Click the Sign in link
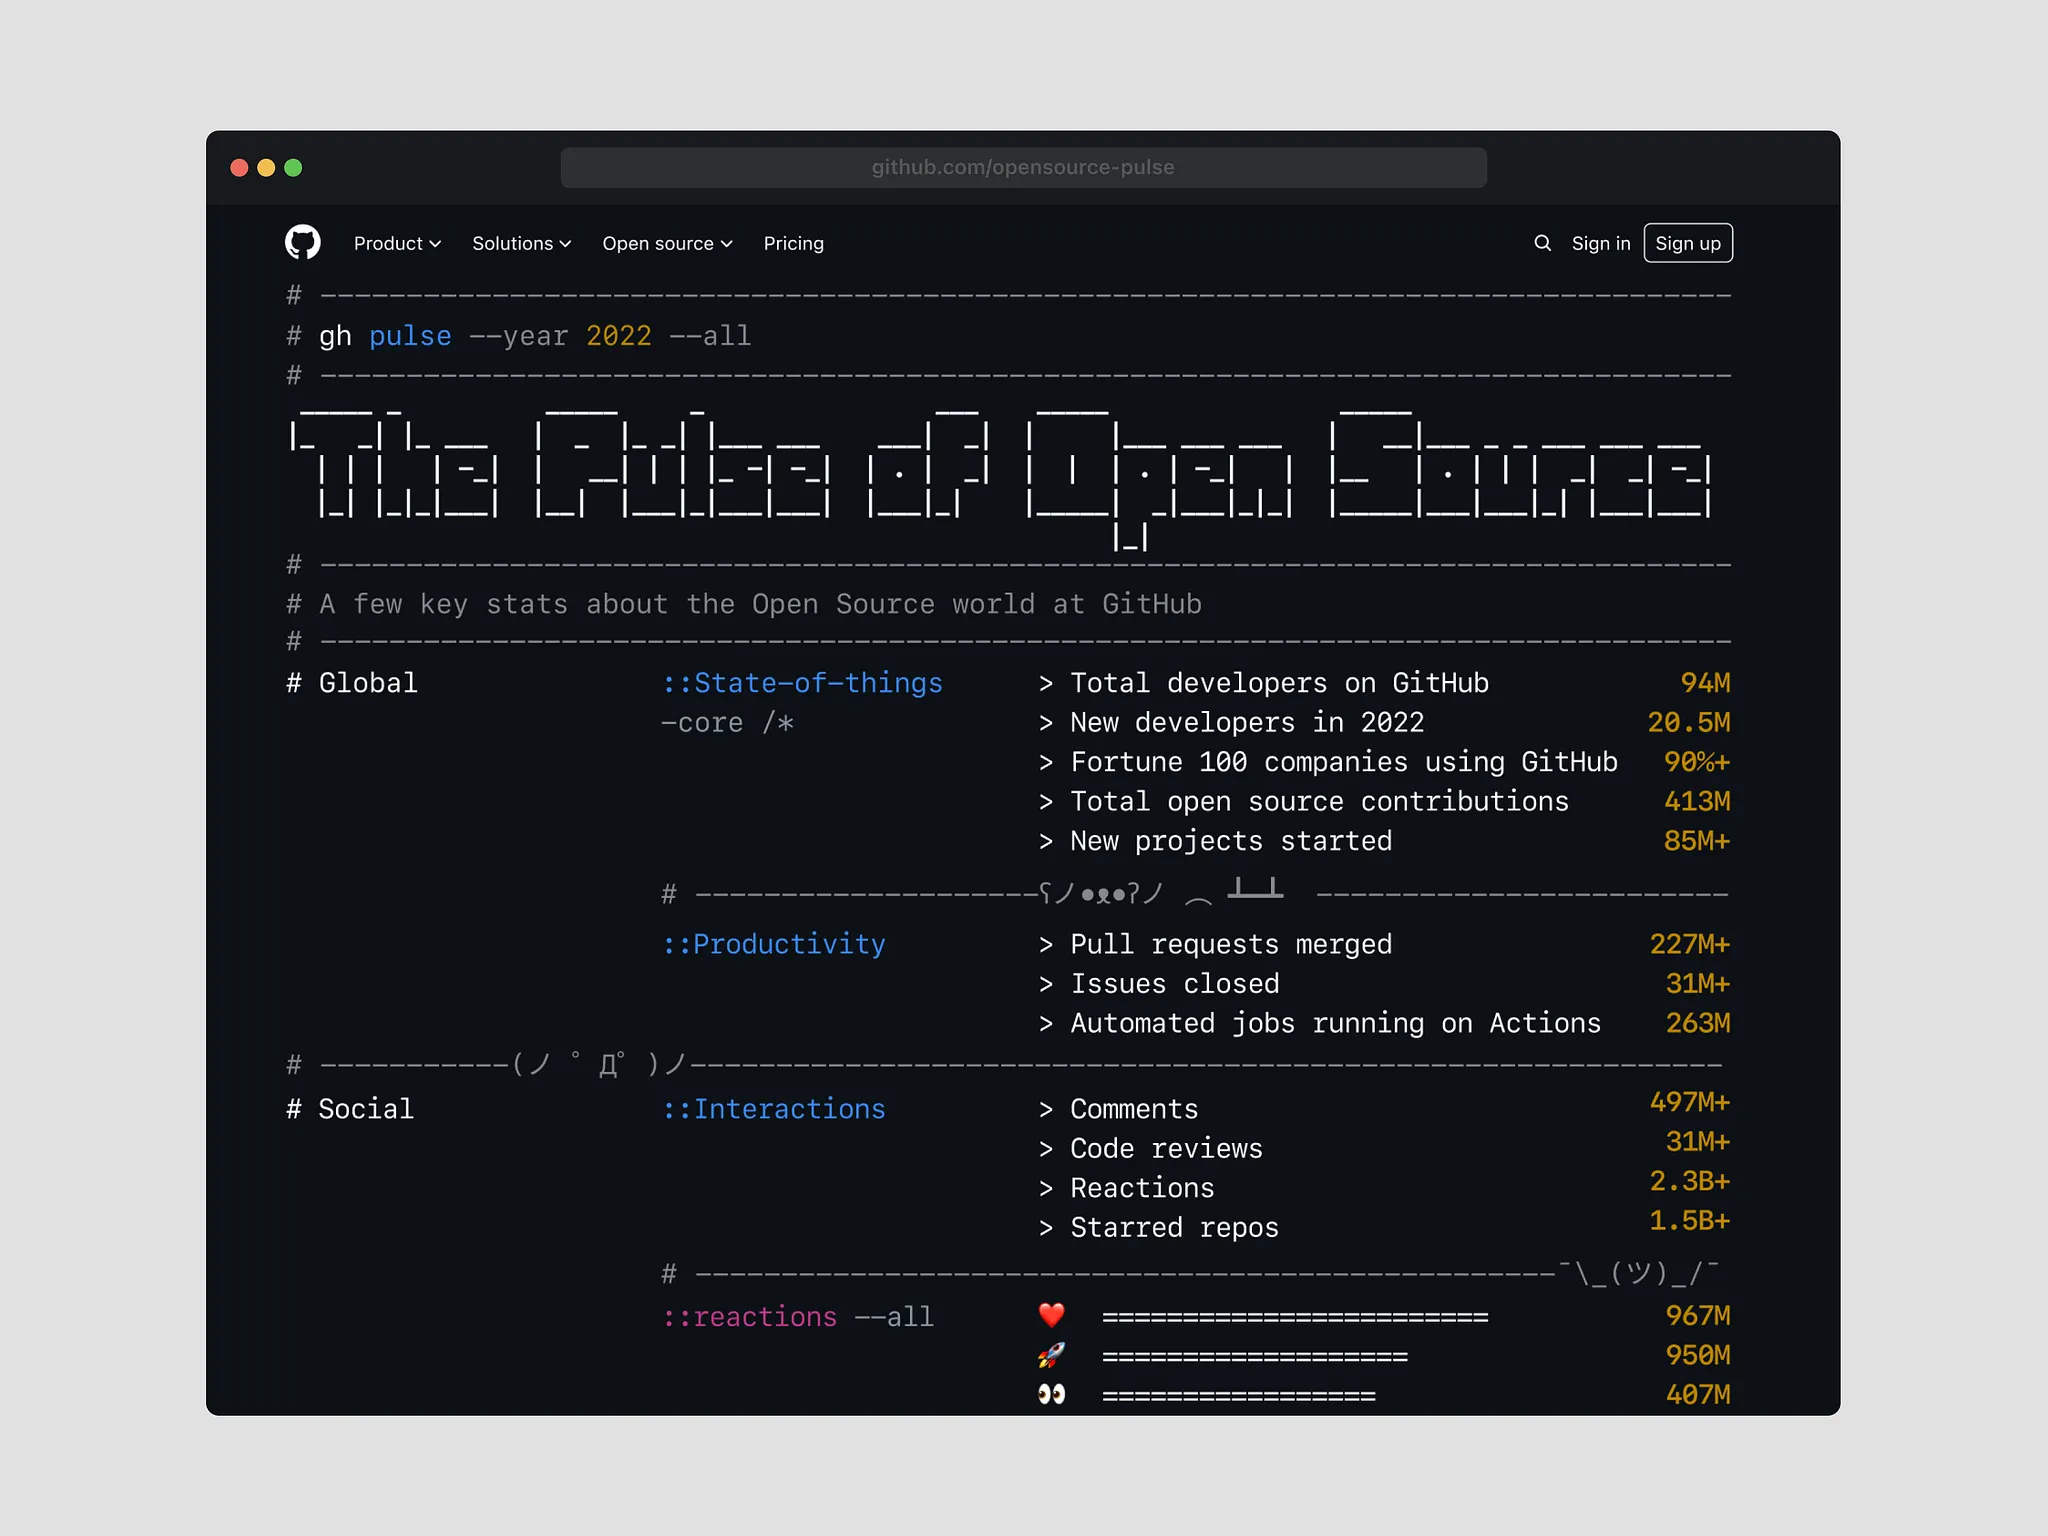 point(1600,243)
